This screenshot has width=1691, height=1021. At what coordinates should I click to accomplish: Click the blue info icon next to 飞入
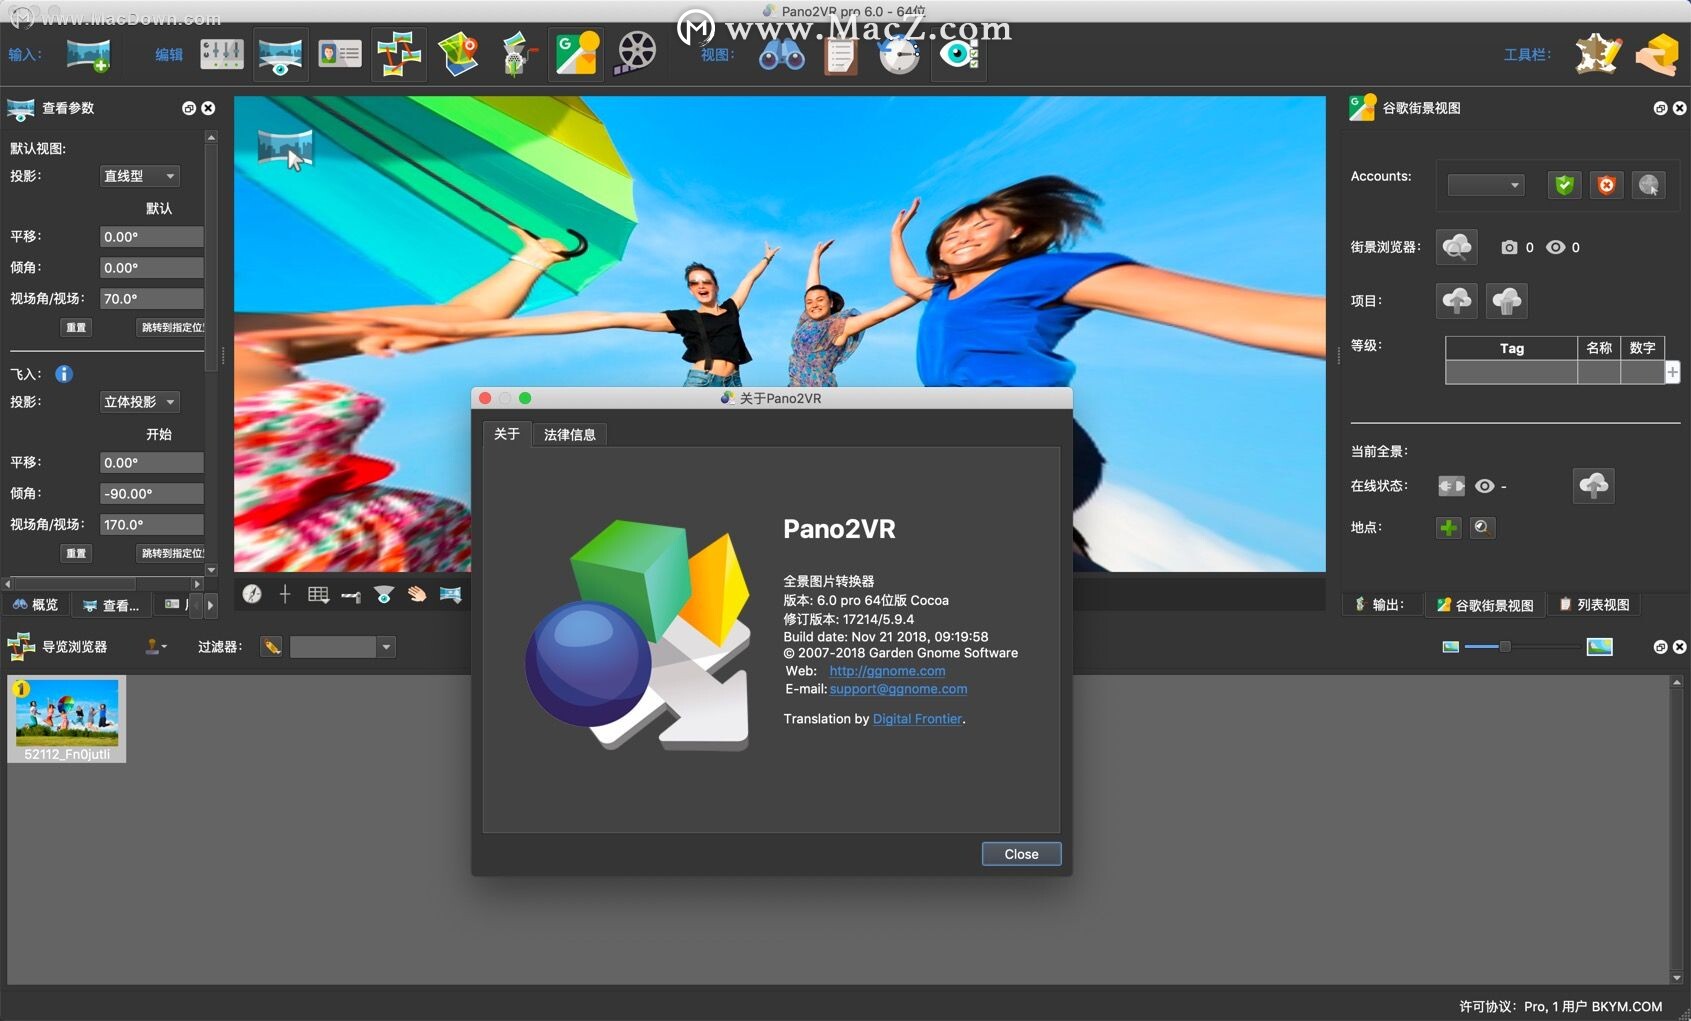pos(64,374)
